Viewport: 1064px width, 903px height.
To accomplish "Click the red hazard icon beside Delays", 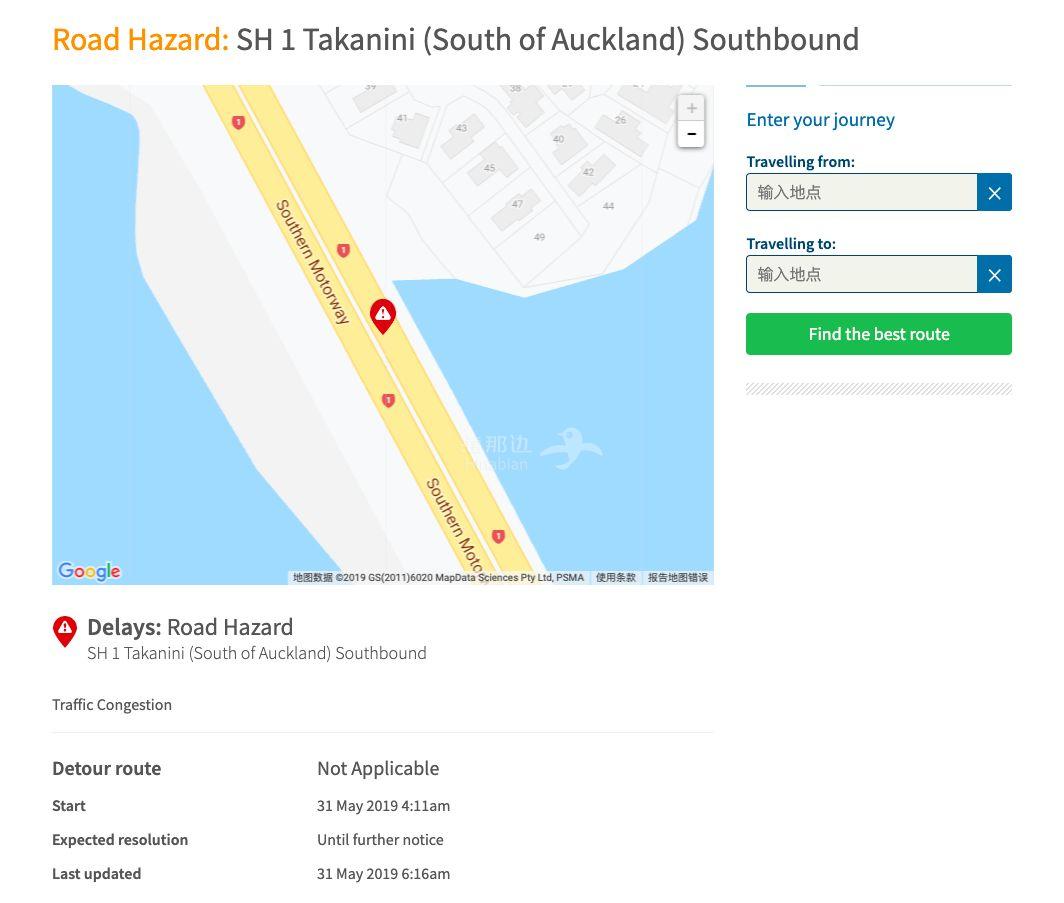I will [x=65, y=630].
